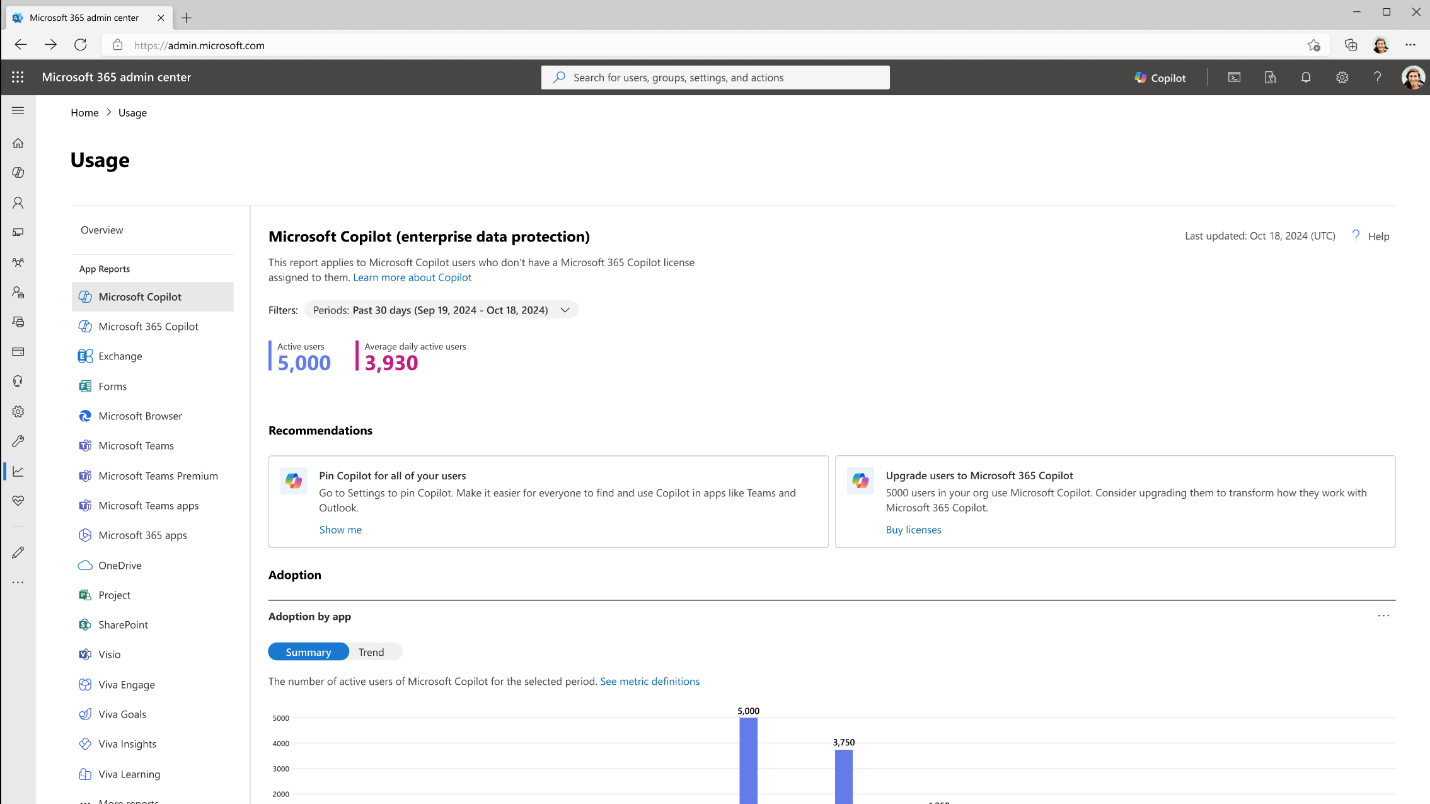Viewport: 1430px width, 804px height.
Task: Open the account avatar in admin header
Action: click(x=1413, y=77)
